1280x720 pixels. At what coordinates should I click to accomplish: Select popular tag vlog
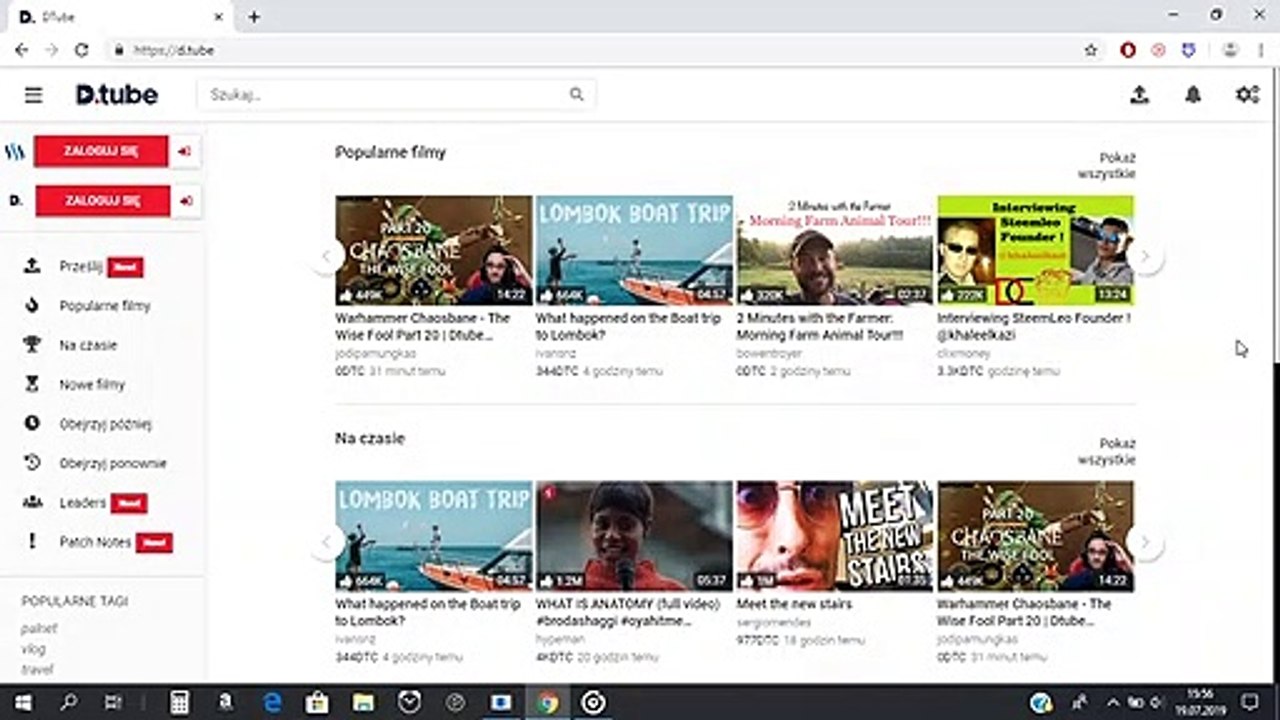click(33, 649)
